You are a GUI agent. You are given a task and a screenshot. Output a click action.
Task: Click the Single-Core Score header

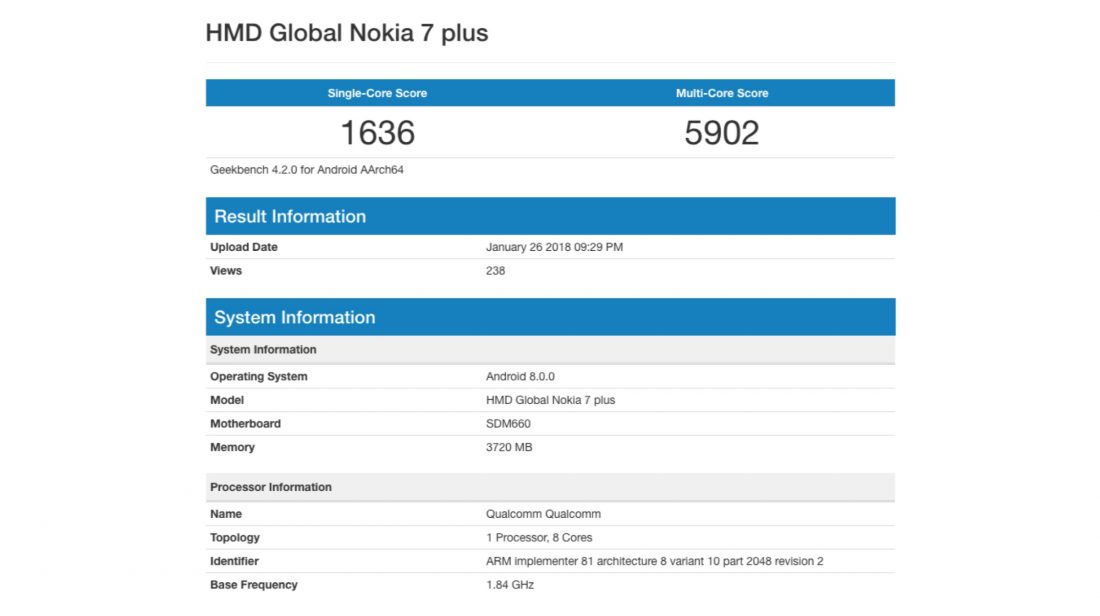(x=377, y=93)
